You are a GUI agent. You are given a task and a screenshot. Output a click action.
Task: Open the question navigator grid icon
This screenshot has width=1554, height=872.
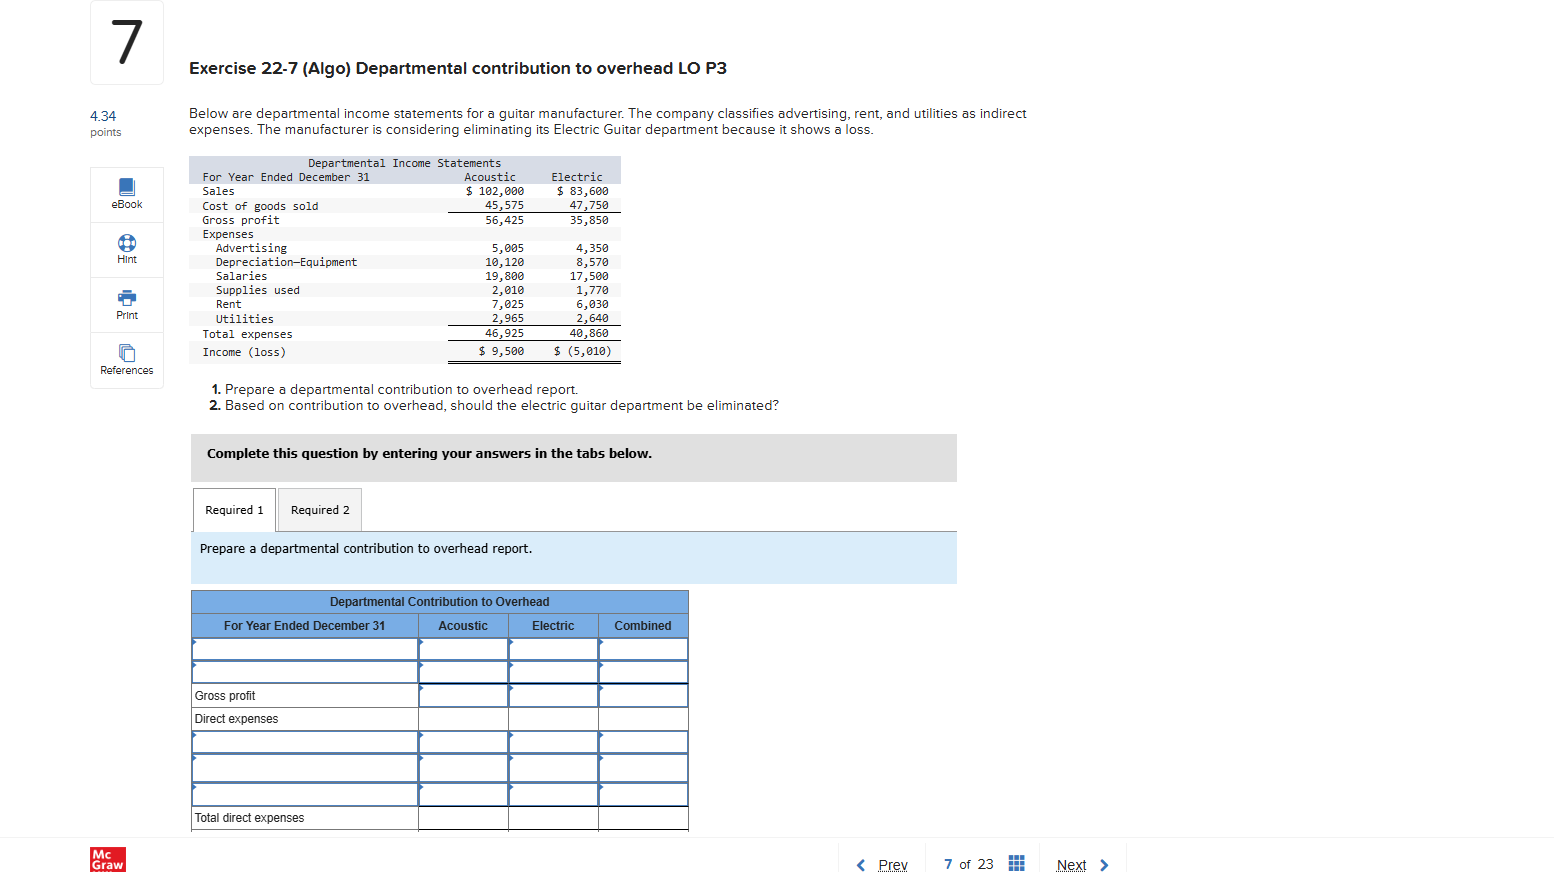click(x=1016, y=864)
